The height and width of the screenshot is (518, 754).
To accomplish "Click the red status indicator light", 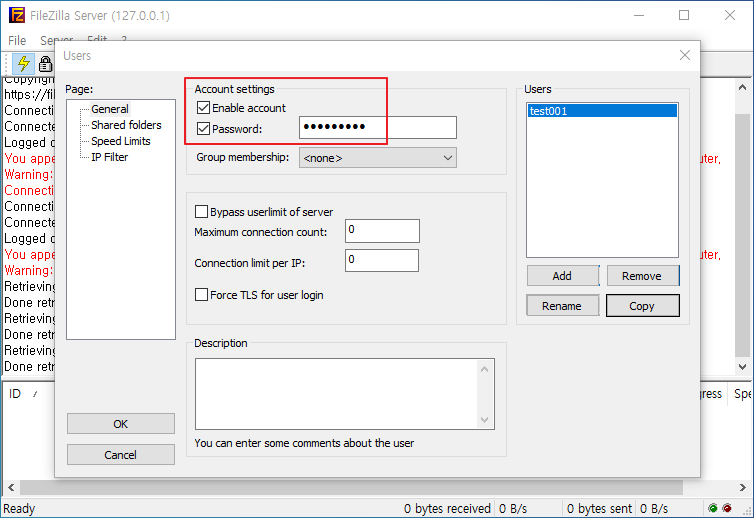I will [727, 508].
